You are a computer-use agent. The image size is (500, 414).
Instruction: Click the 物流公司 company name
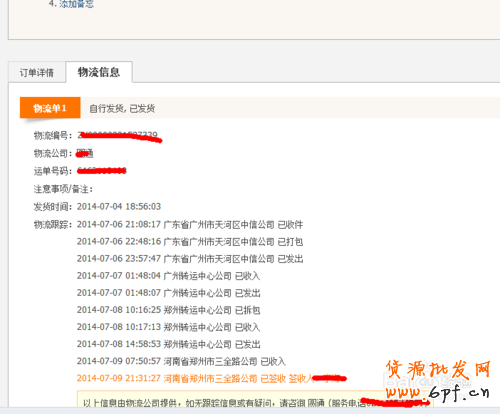point(85,153)
